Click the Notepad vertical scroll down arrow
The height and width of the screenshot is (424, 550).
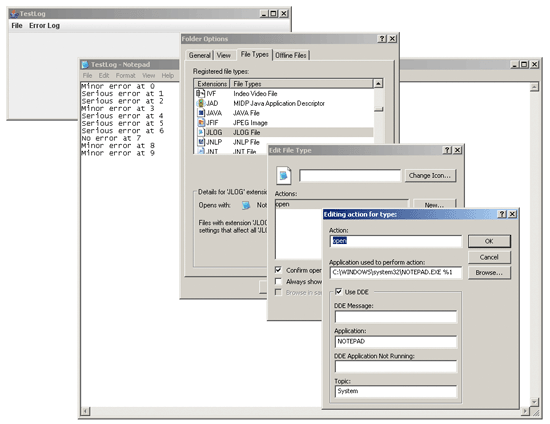534,402
